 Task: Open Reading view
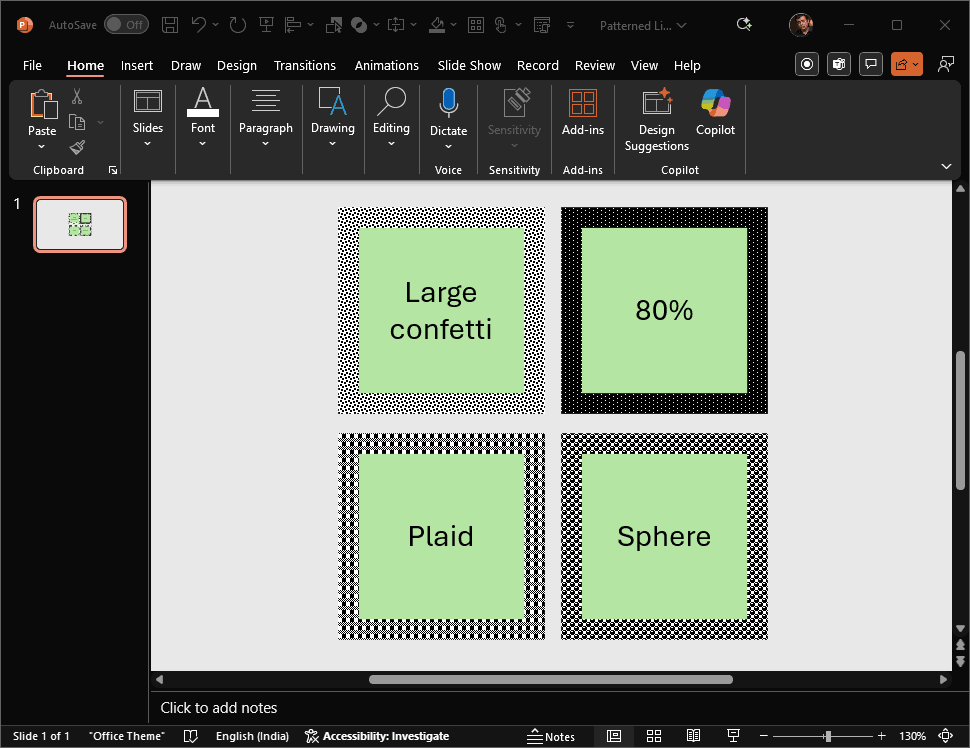[x=694, y=735]
